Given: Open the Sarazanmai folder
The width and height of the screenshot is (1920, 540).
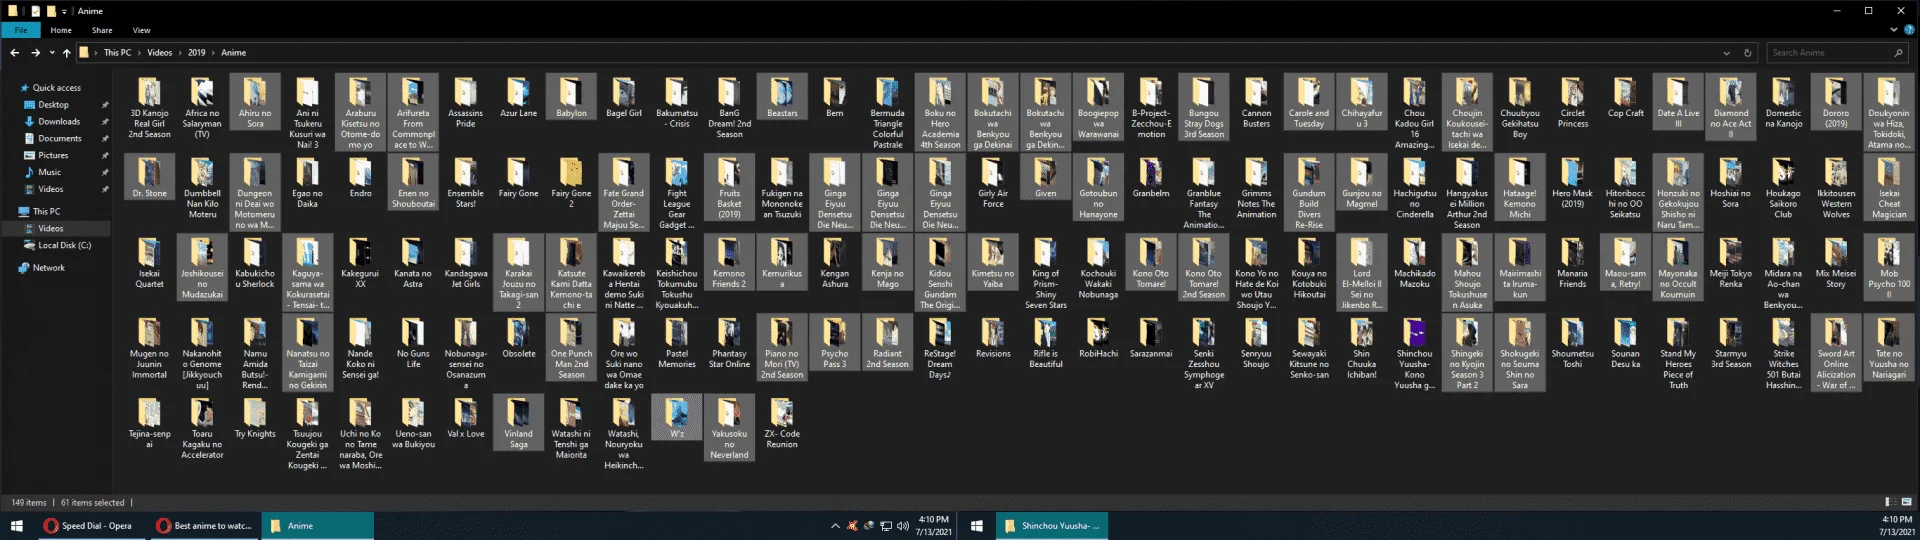Looking at the screenshot, I should point(1151,338).
